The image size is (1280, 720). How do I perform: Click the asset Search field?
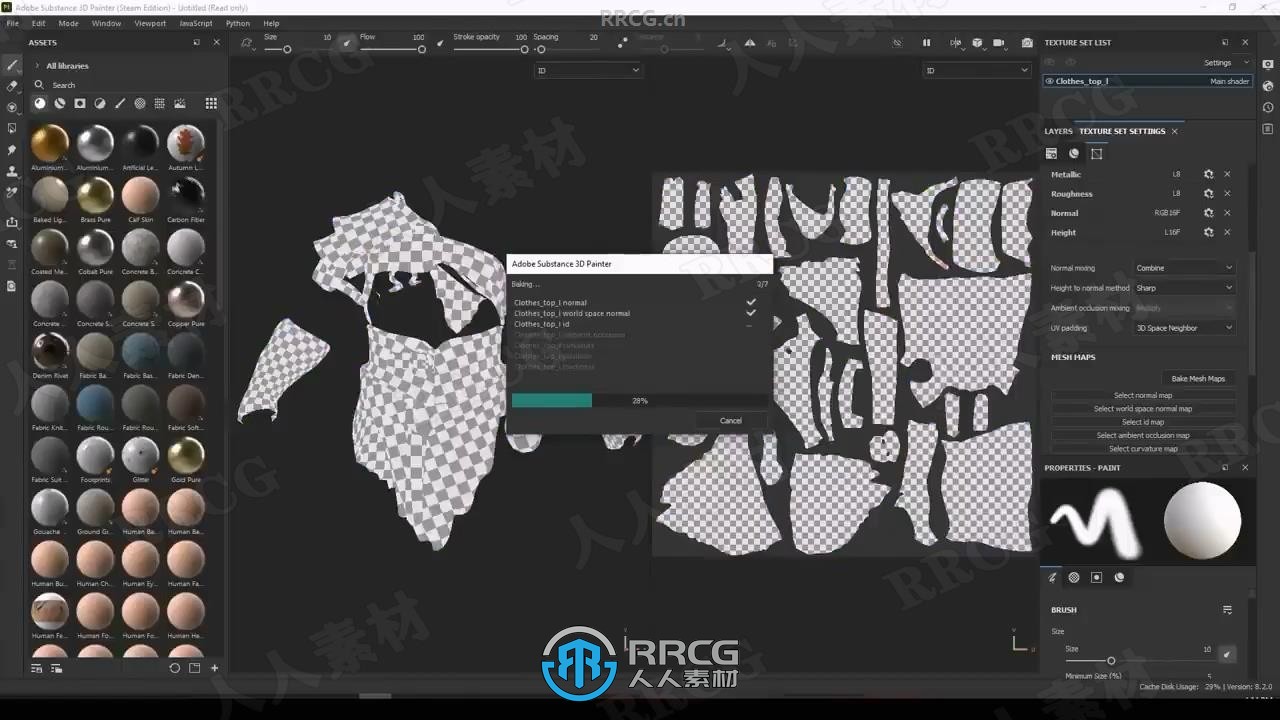tap(125, 85)
